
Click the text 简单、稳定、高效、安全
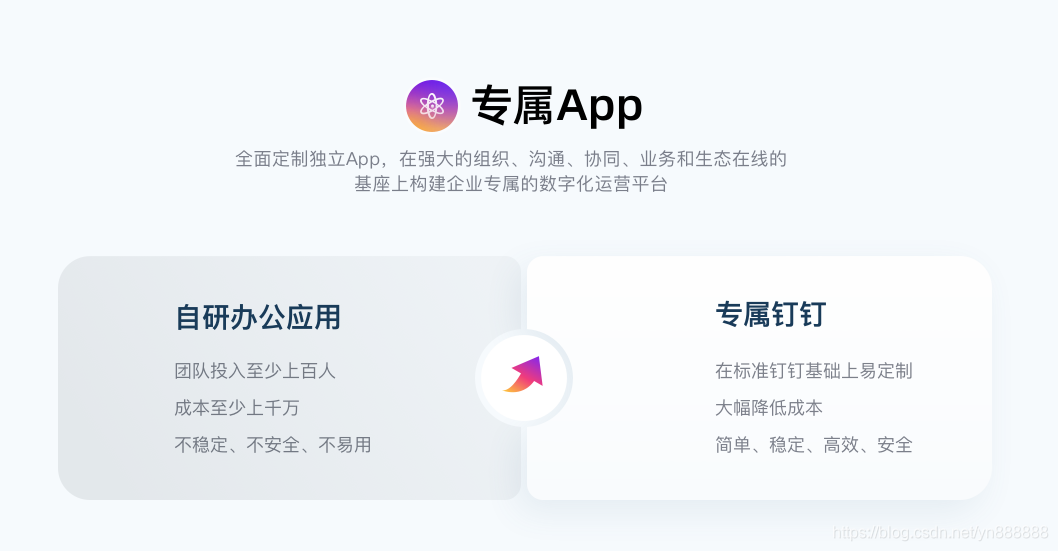[x=814, y=445]
